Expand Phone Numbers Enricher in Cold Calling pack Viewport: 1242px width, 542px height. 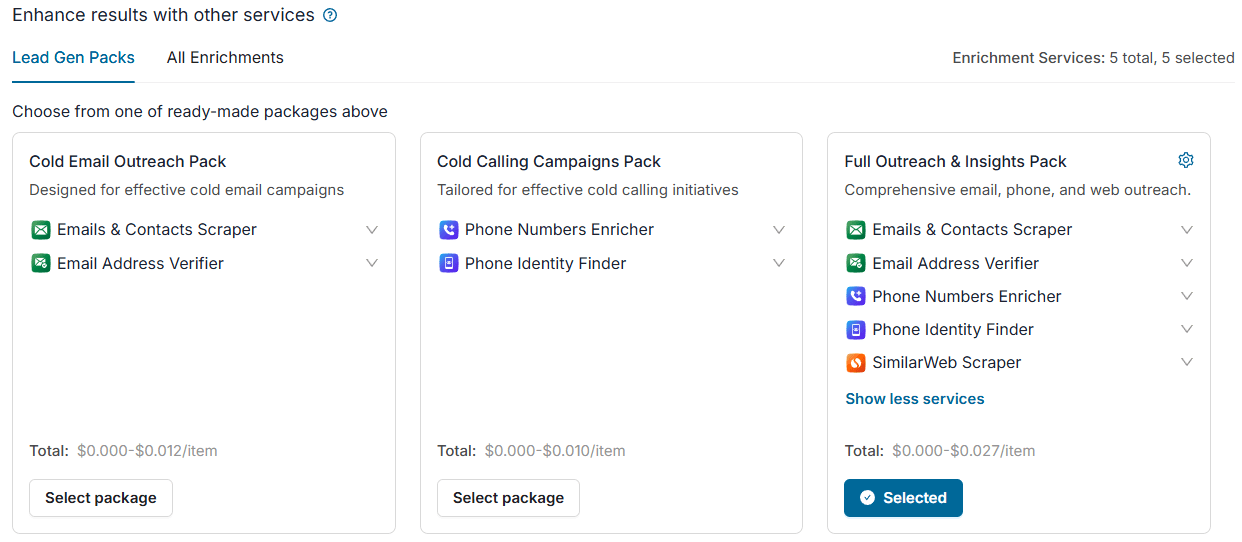point(779,230)
